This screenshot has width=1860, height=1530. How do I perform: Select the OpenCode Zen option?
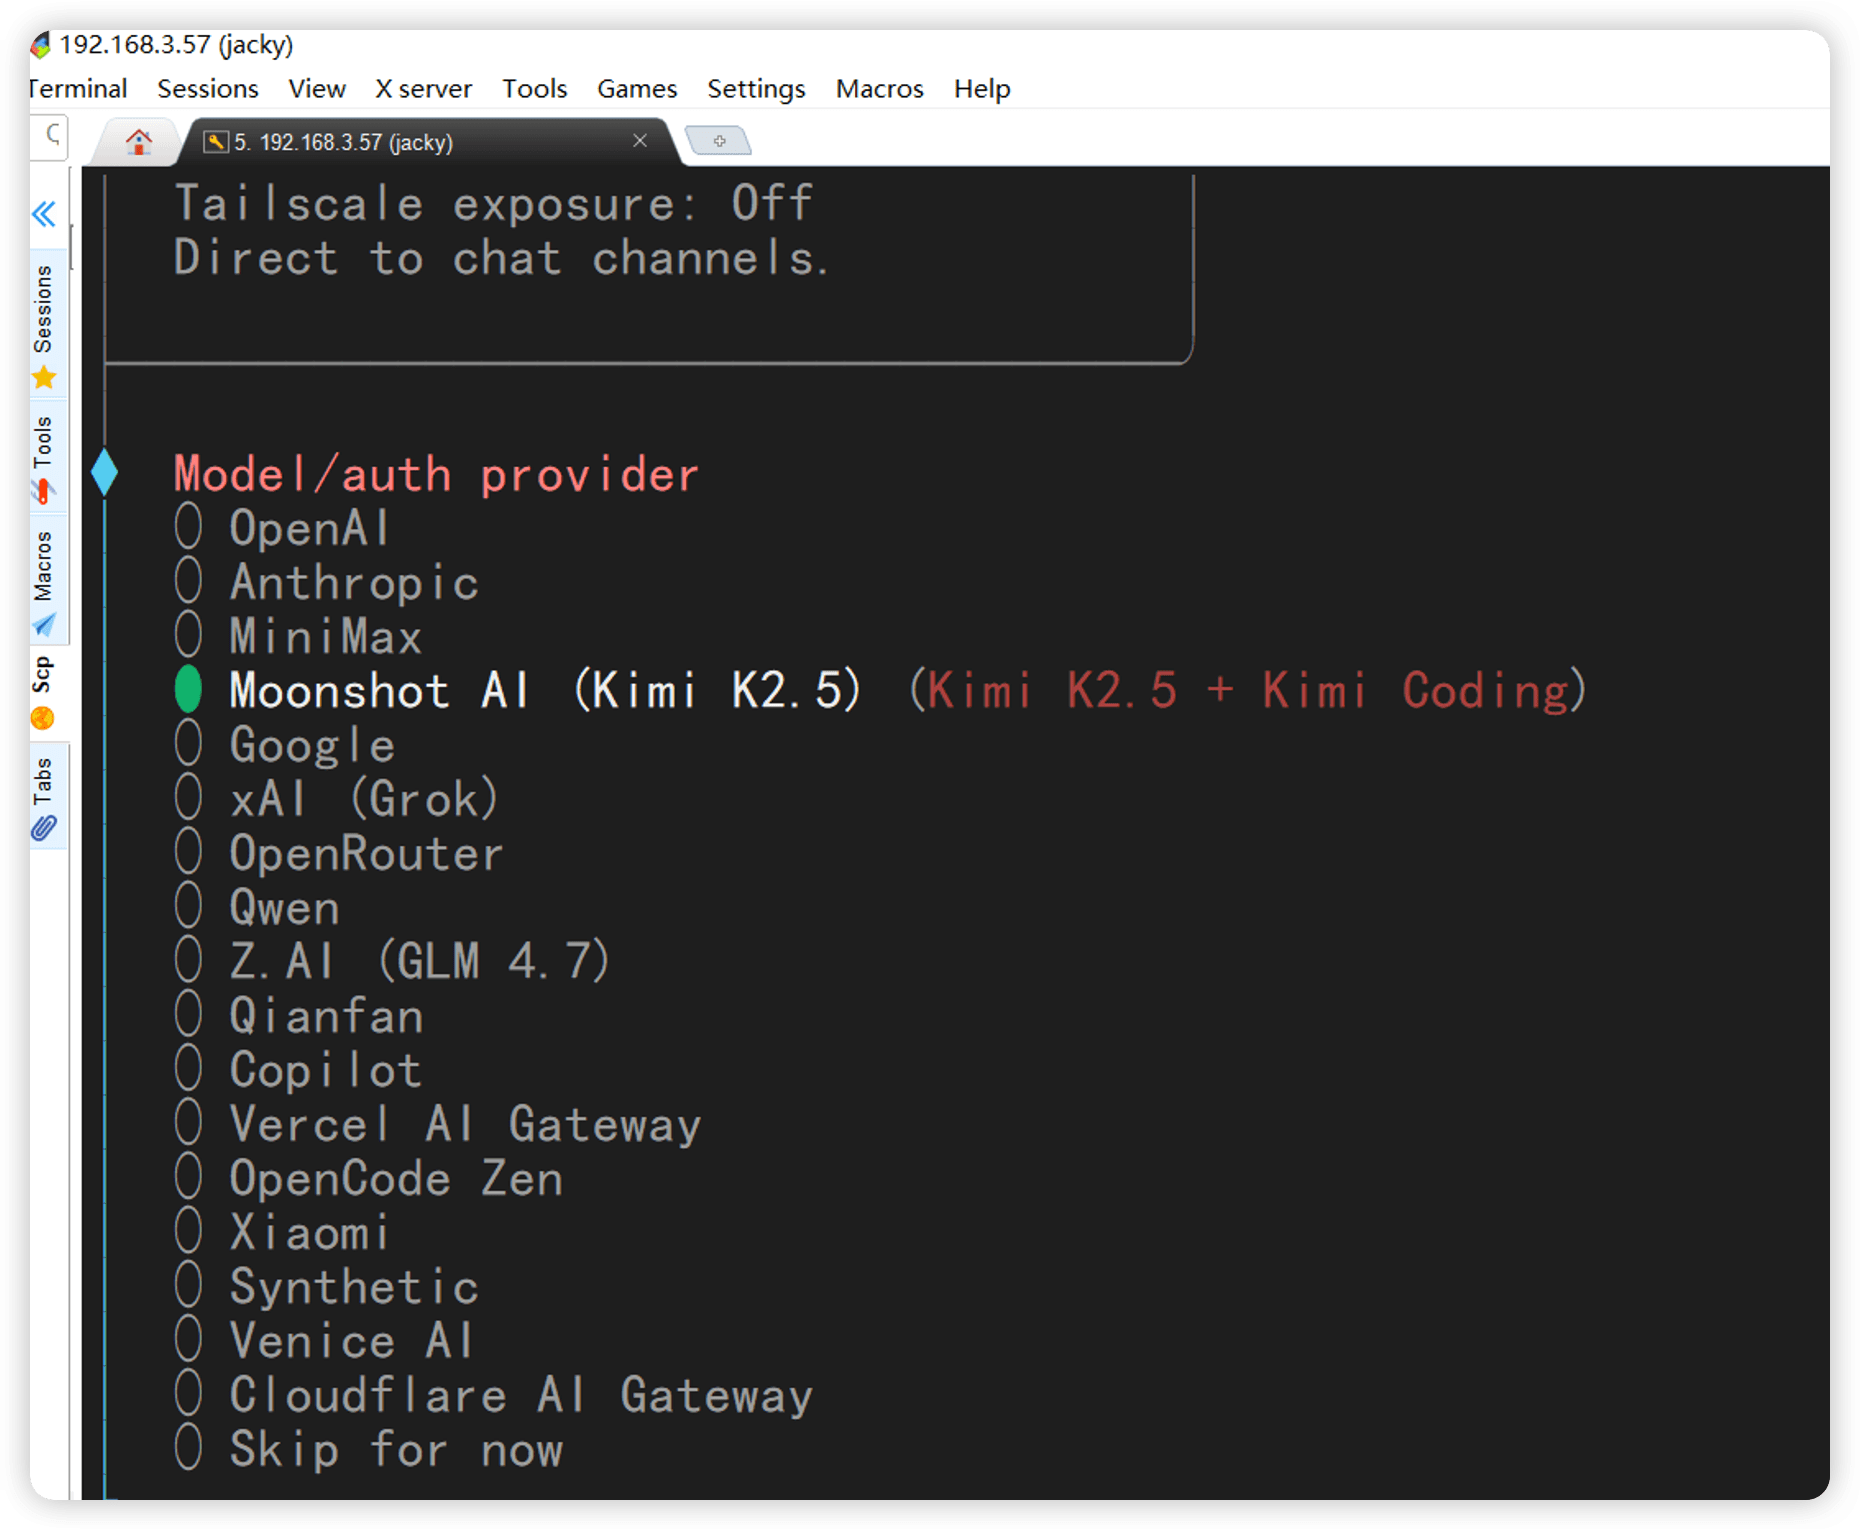[368, 1178]
